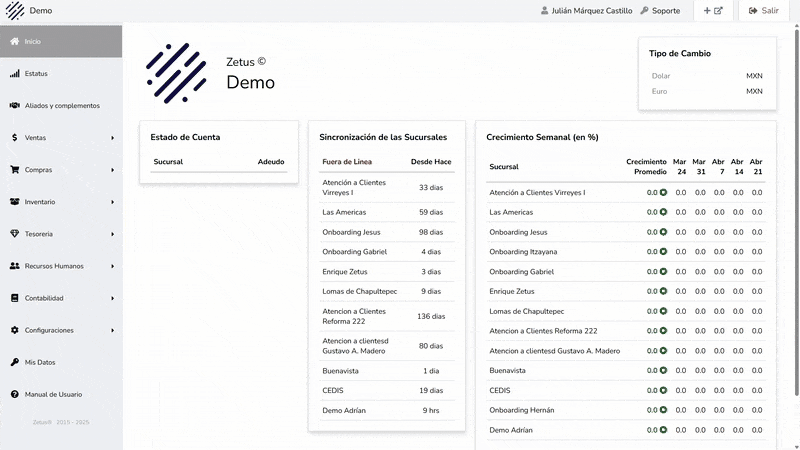Open the Inicio menu item
The width and height of the screenshot is (800, 450).
[x=61, y=41]
